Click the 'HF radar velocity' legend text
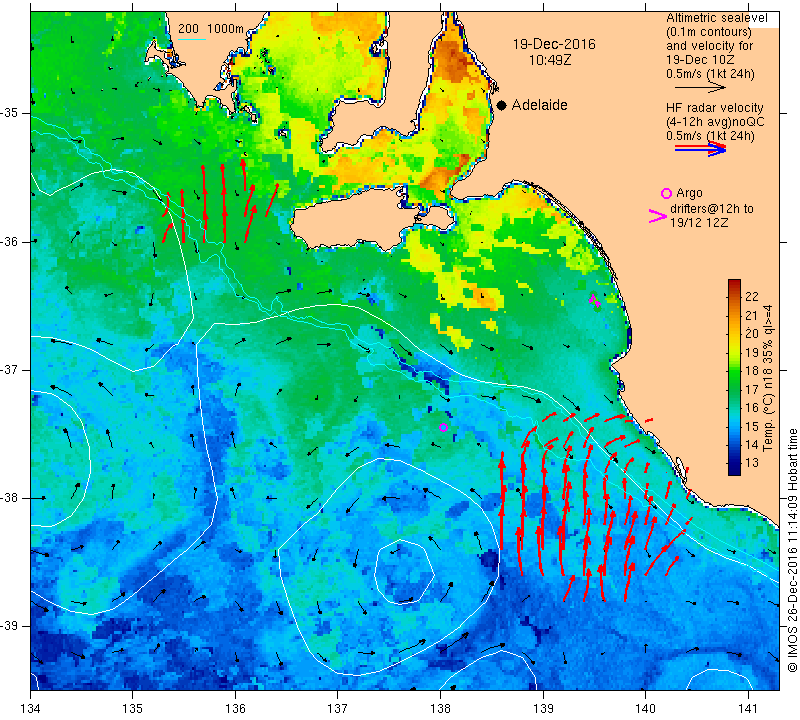Image resolution: width=800 pixels, height=720 pixels. [x=714, y=108]
